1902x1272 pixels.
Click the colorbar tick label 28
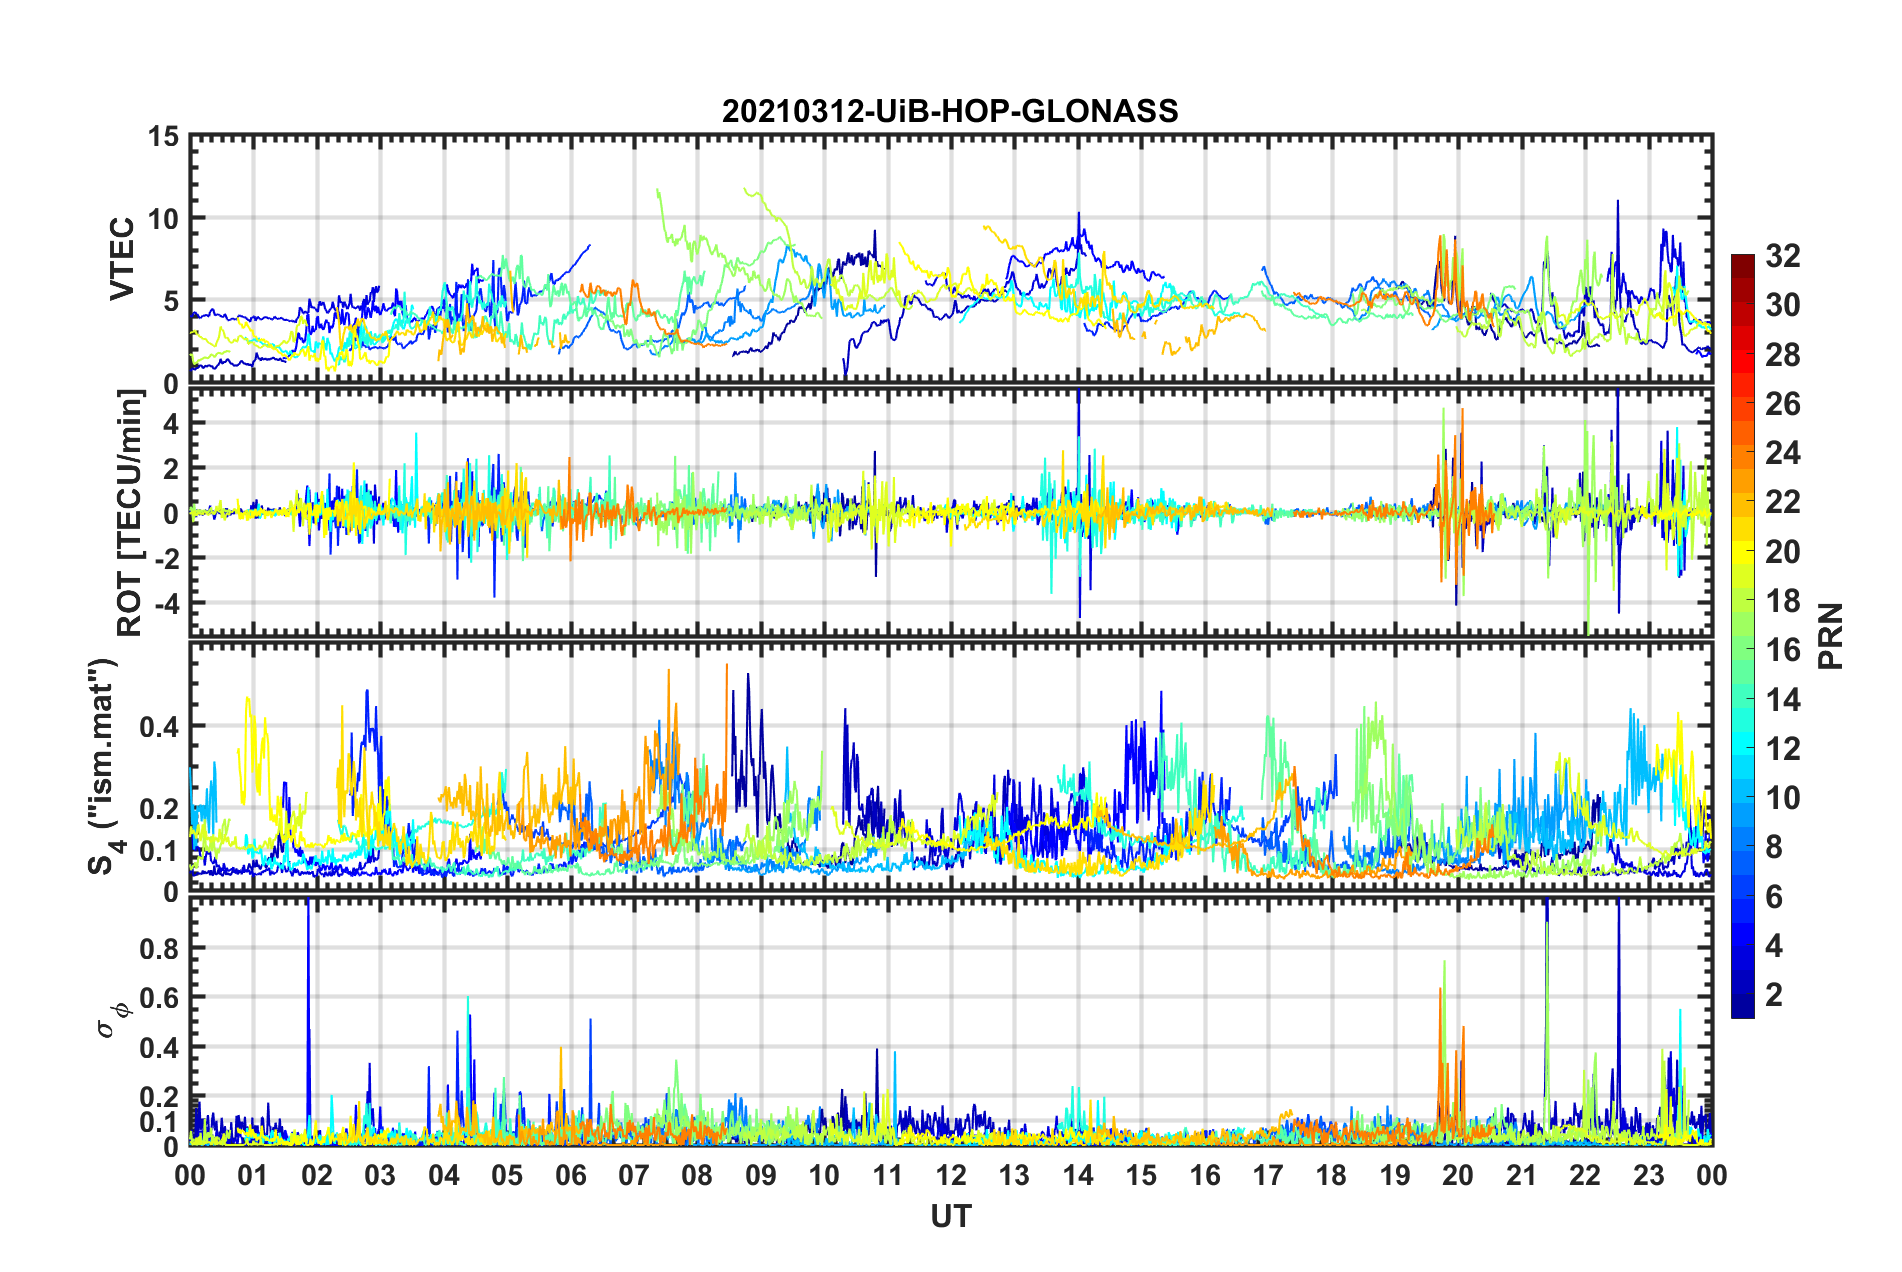point(1782,355)
